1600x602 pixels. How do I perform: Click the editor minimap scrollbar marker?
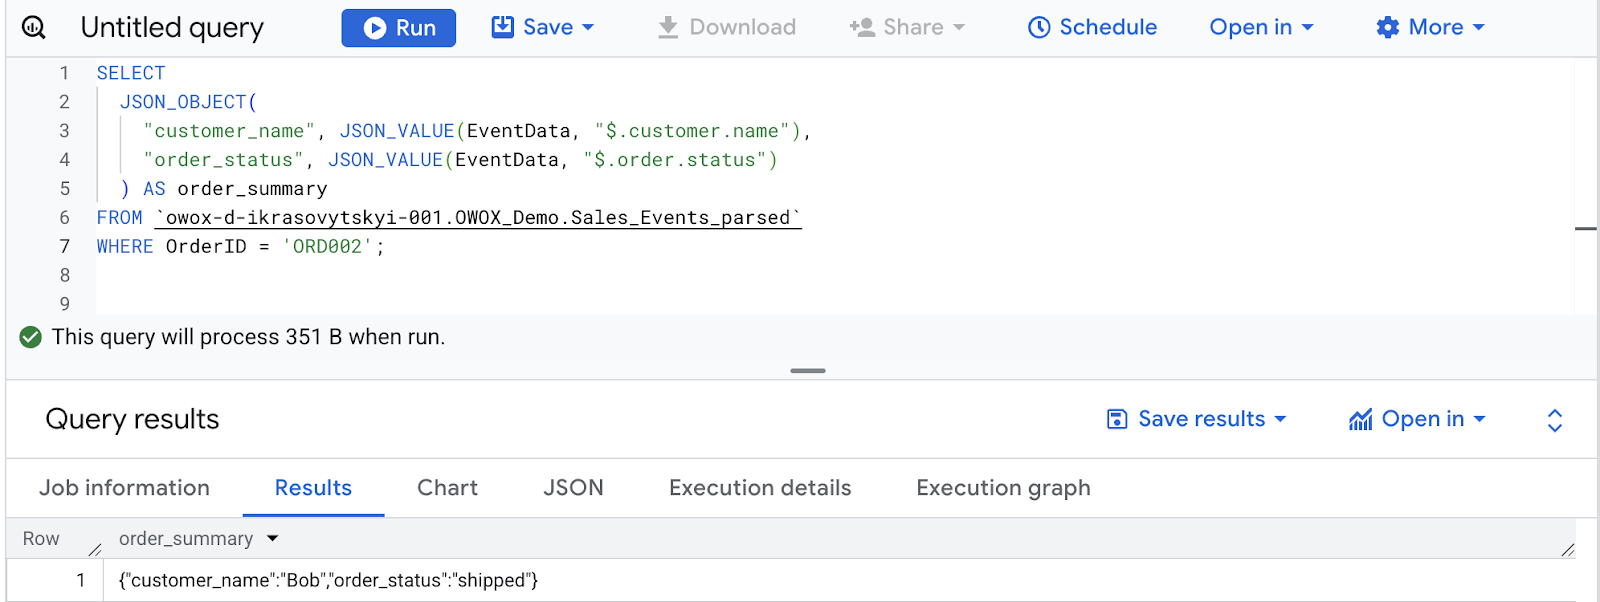point(1586,229)
